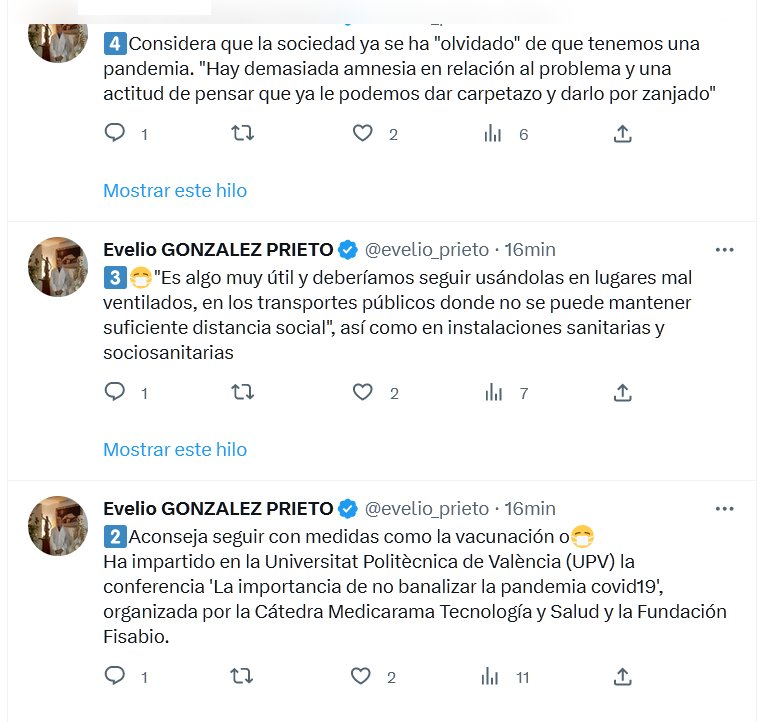Open the second "Mostrar este hilo" link
Screen dimensions: 768x722
pyautogui.click(x=175, y=450)
